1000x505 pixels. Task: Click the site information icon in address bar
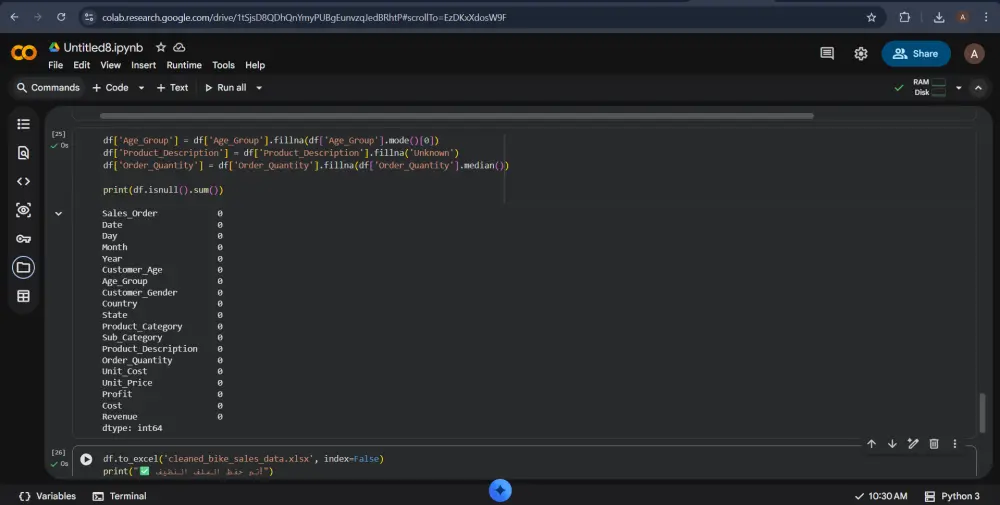point(89,17)
